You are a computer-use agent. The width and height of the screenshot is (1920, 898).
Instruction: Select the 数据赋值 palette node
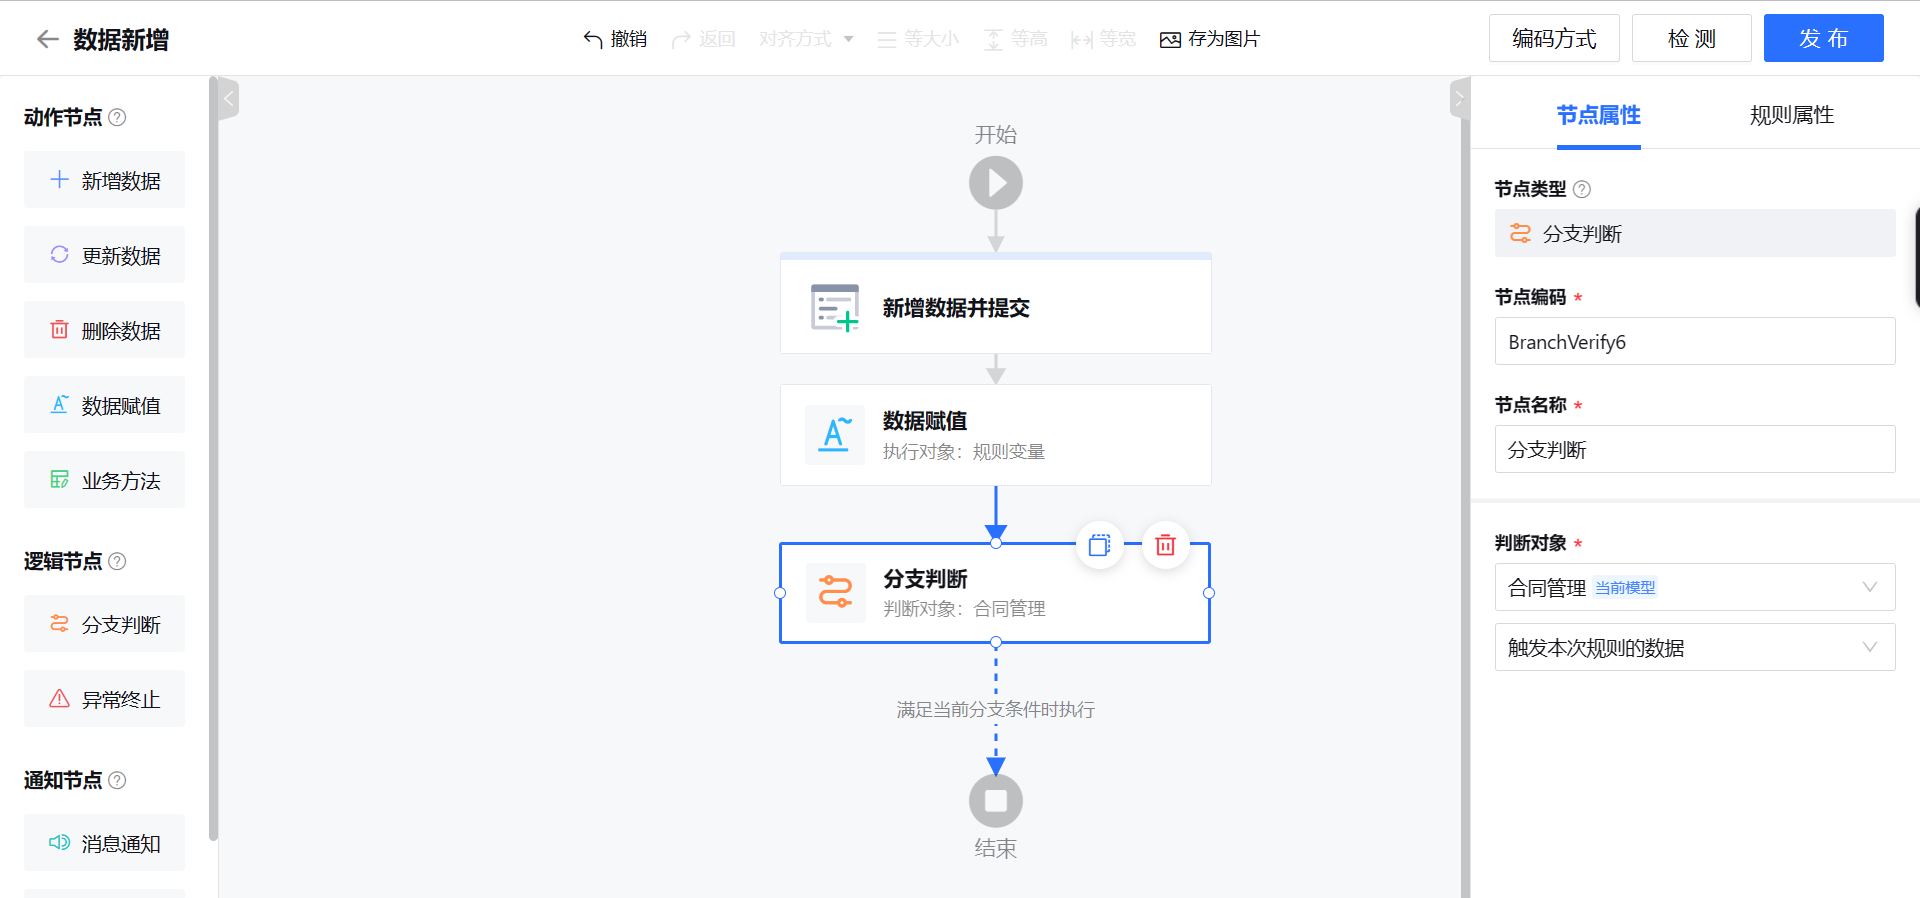click(x=104, y=405)
